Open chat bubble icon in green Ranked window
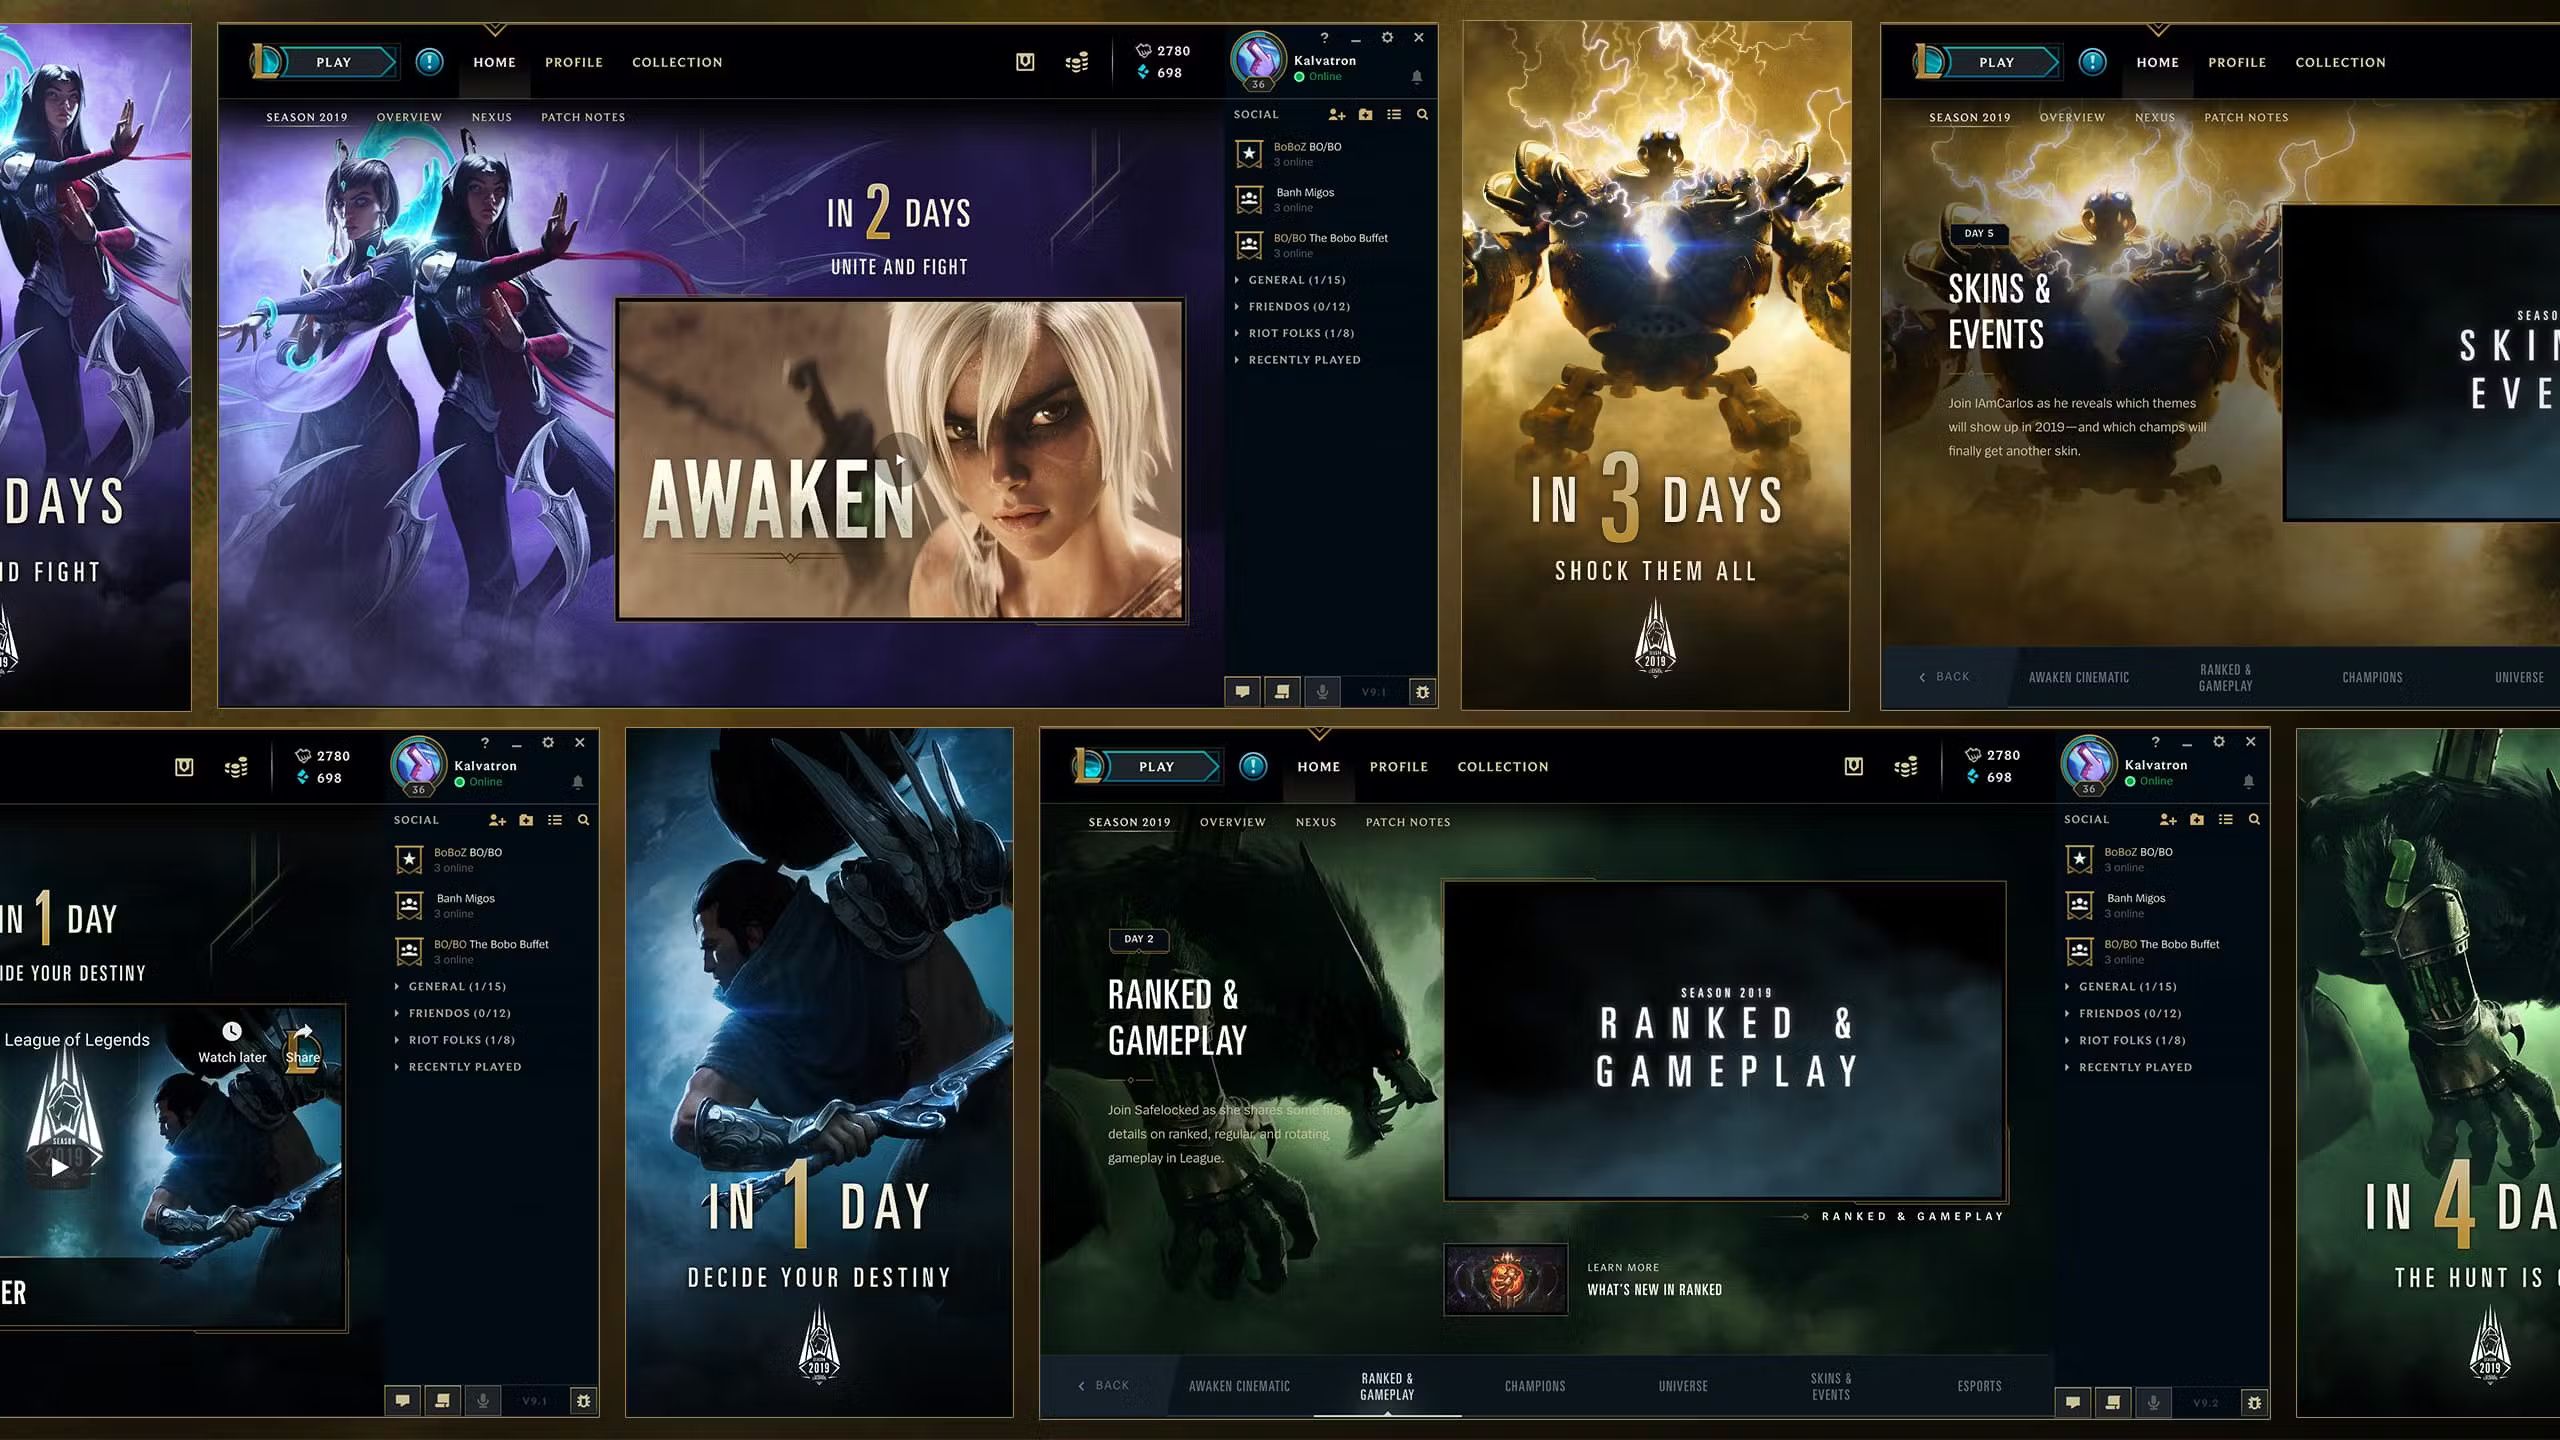The image size is (2560, 1440). tap(2073, 1403)
